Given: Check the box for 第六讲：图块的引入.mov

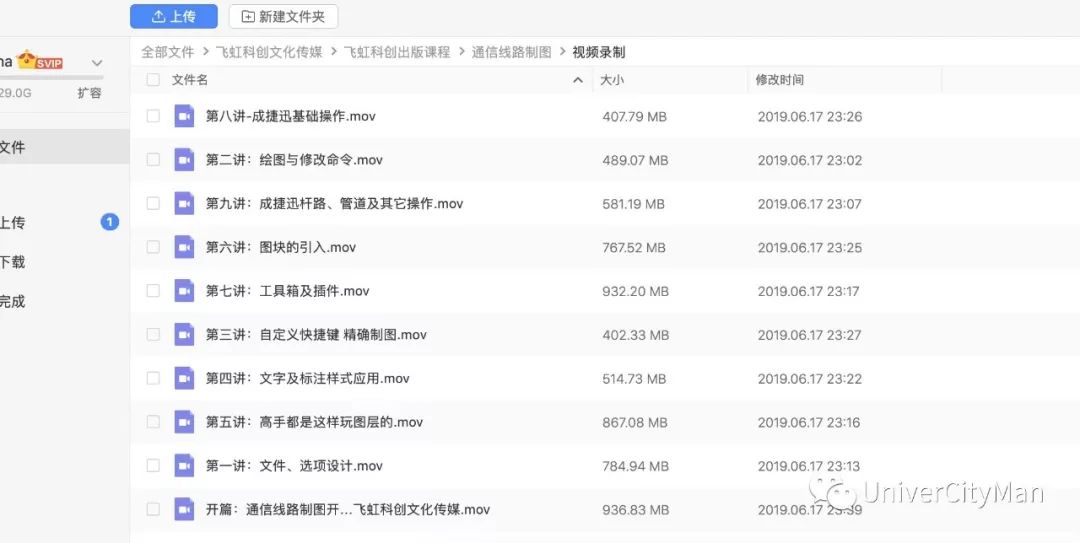Looking at the screenshot, I should pyautogui.click(x=153, y=247).
